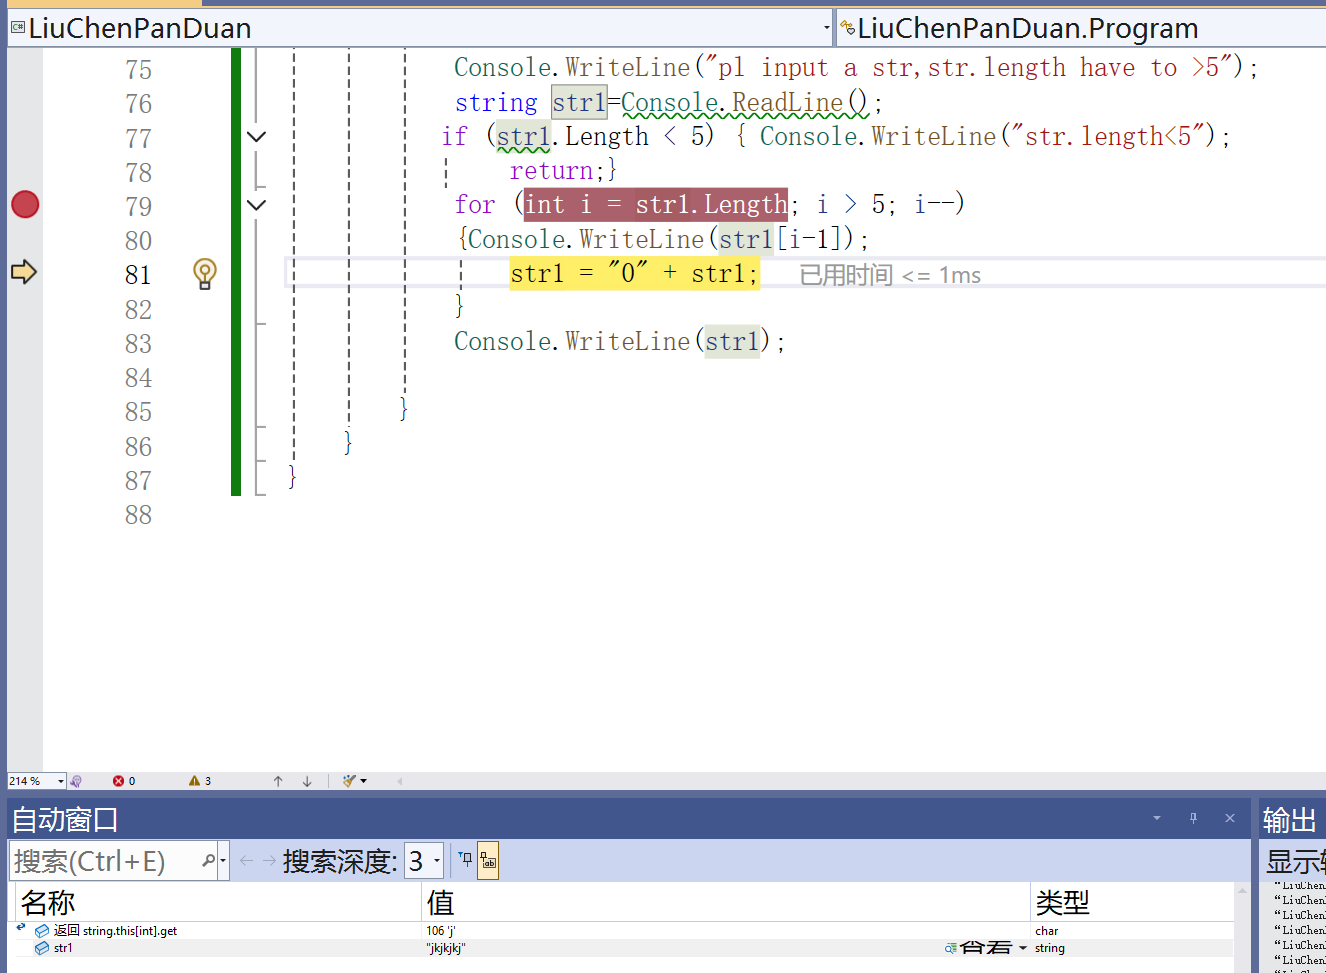Click line number 79
Screen dimensions: 1326x973
(139, 207)
